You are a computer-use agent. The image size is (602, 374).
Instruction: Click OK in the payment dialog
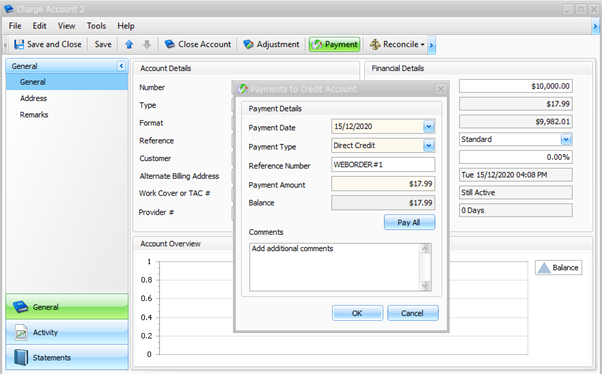tap(357, 313)
